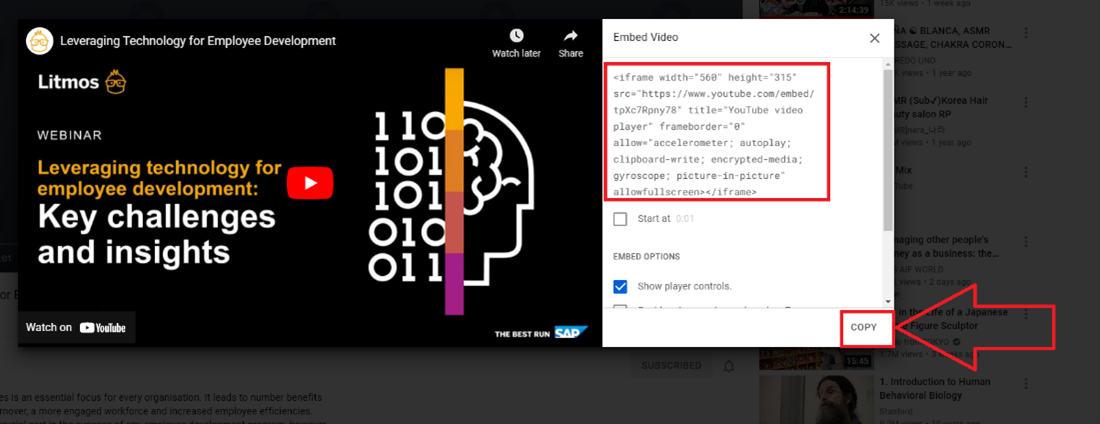Enable the 'Start at' checkbox
The height and width of the screenshot is (424, 1100).
click(x=620, y=219)
